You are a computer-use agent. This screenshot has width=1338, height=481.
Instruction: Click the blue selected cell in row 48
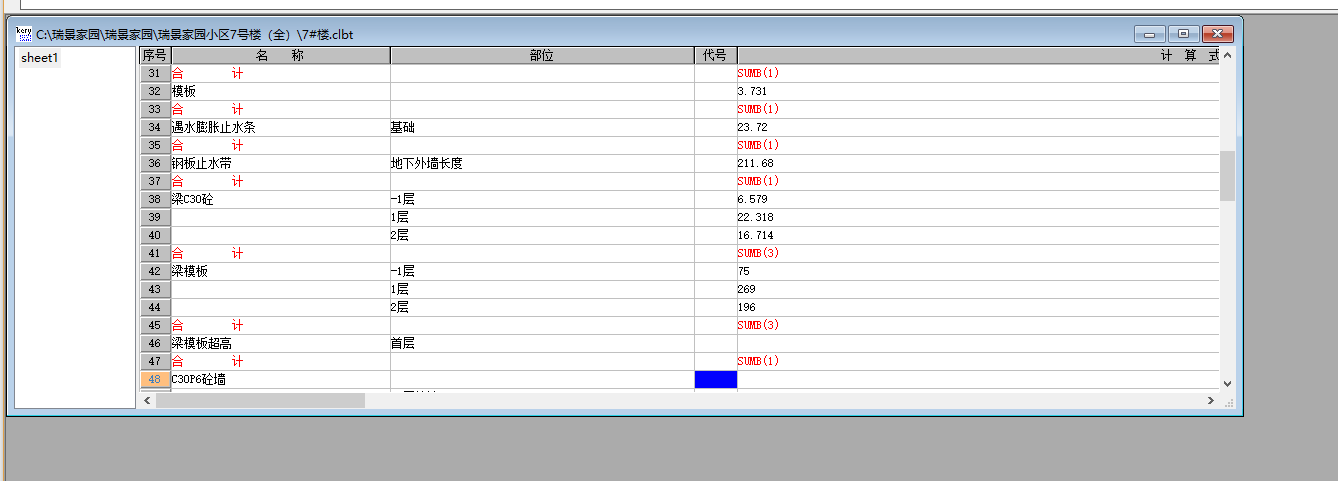(x=716, y=380)
